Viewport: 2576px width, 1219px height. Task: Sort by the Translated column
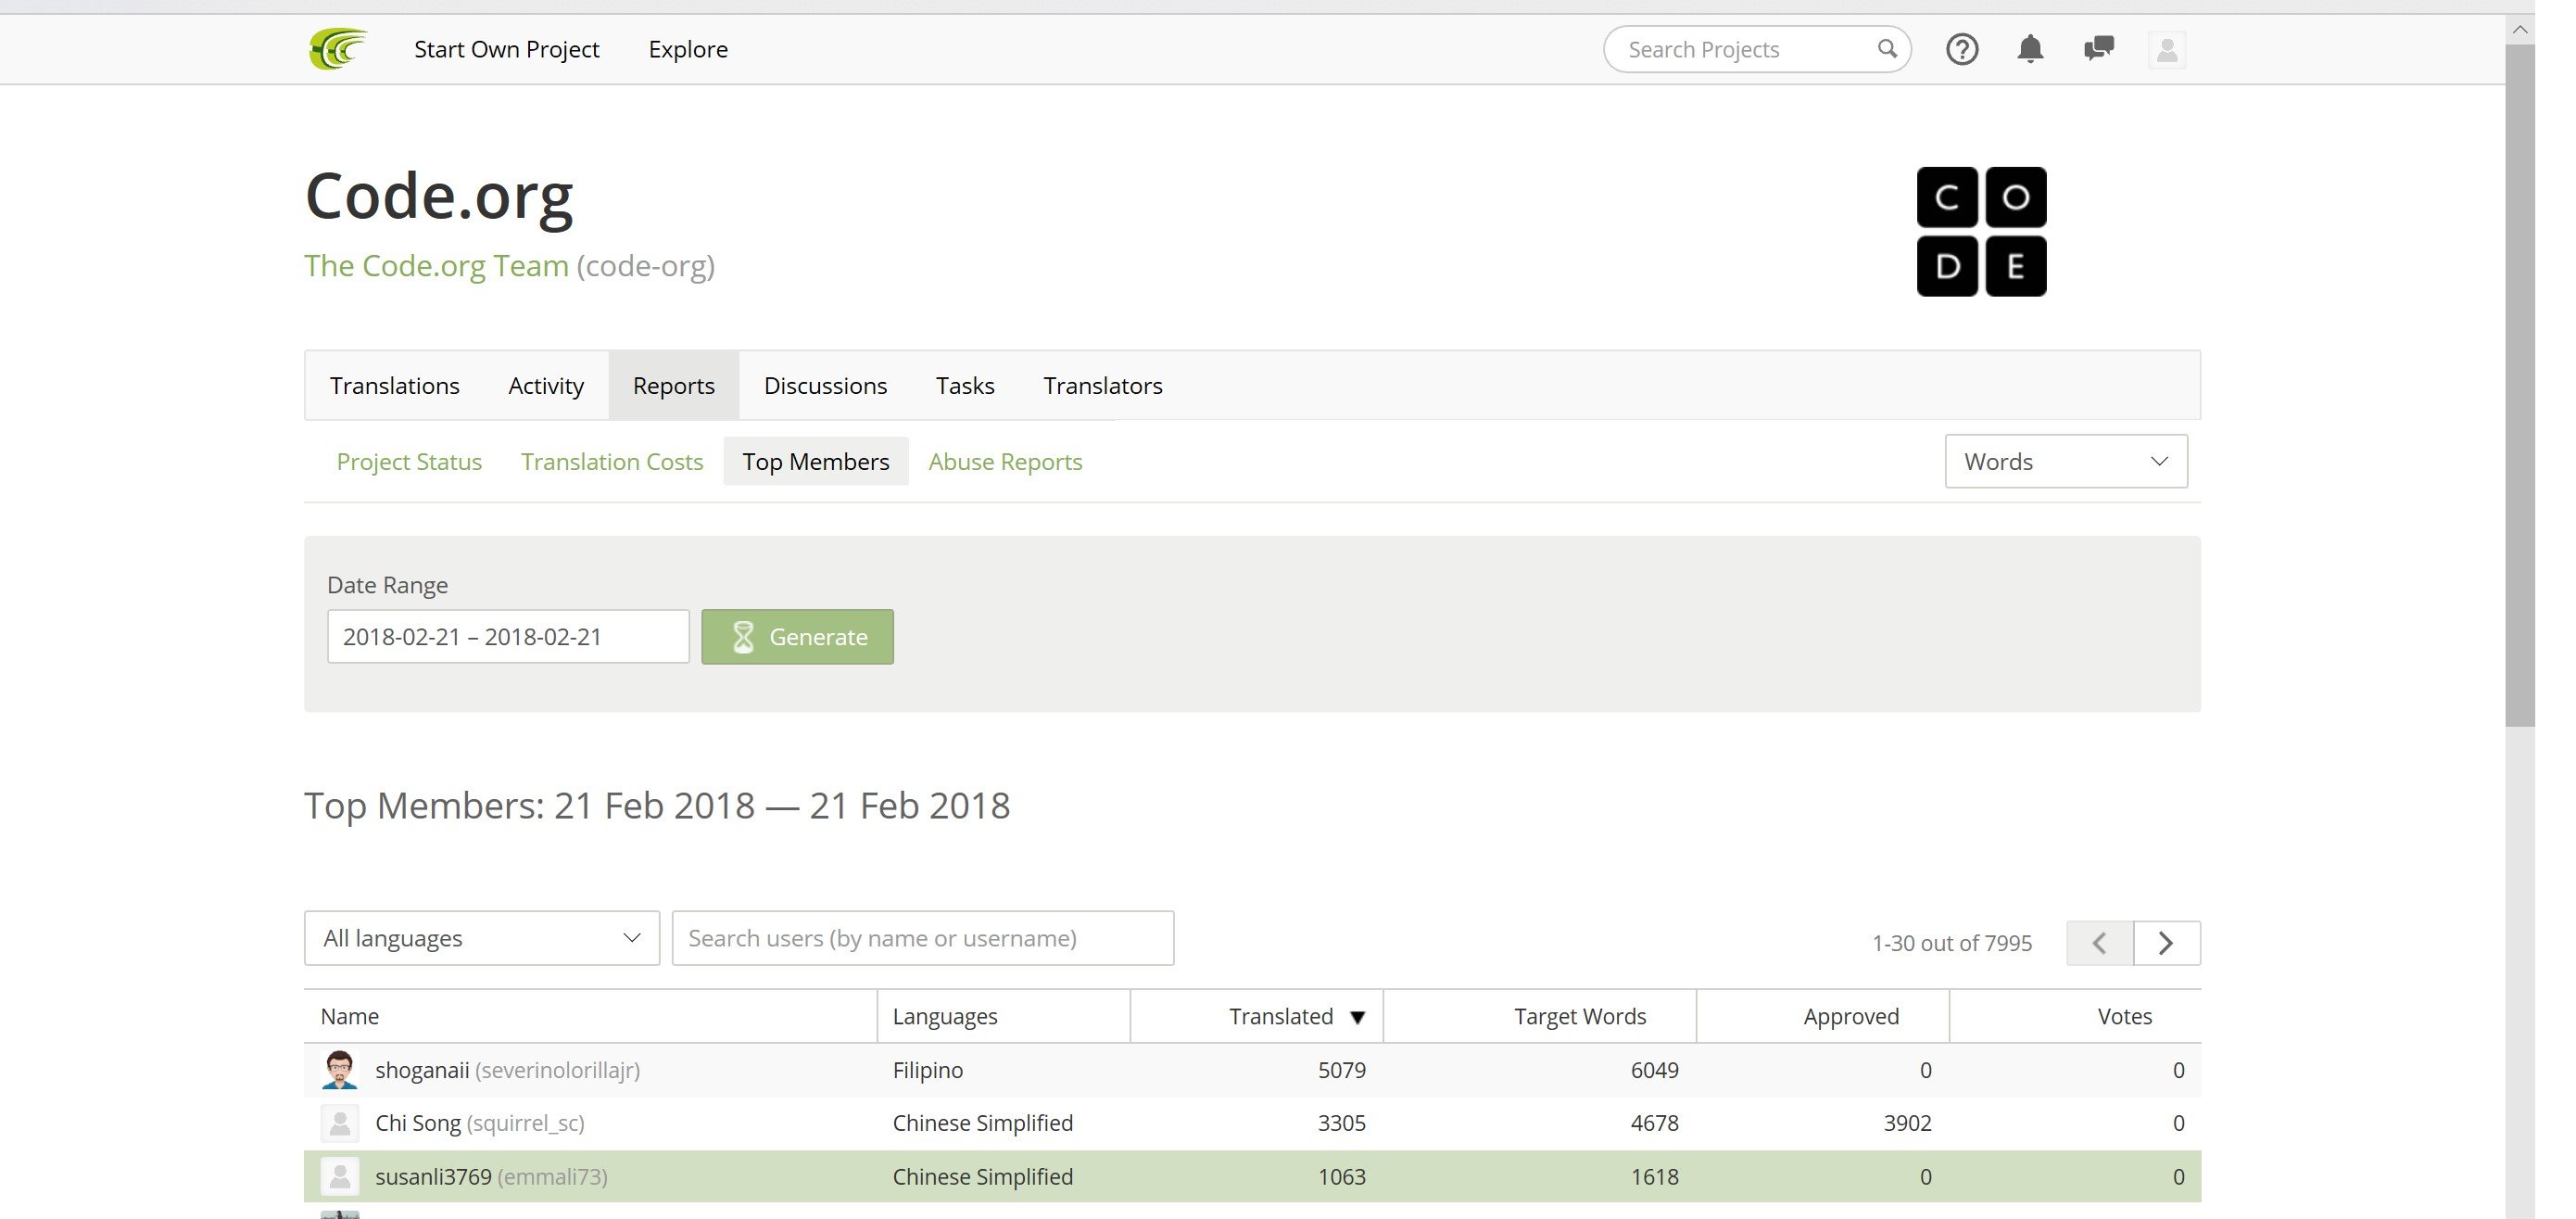pyautogui.click(x=1281, y=1016)
